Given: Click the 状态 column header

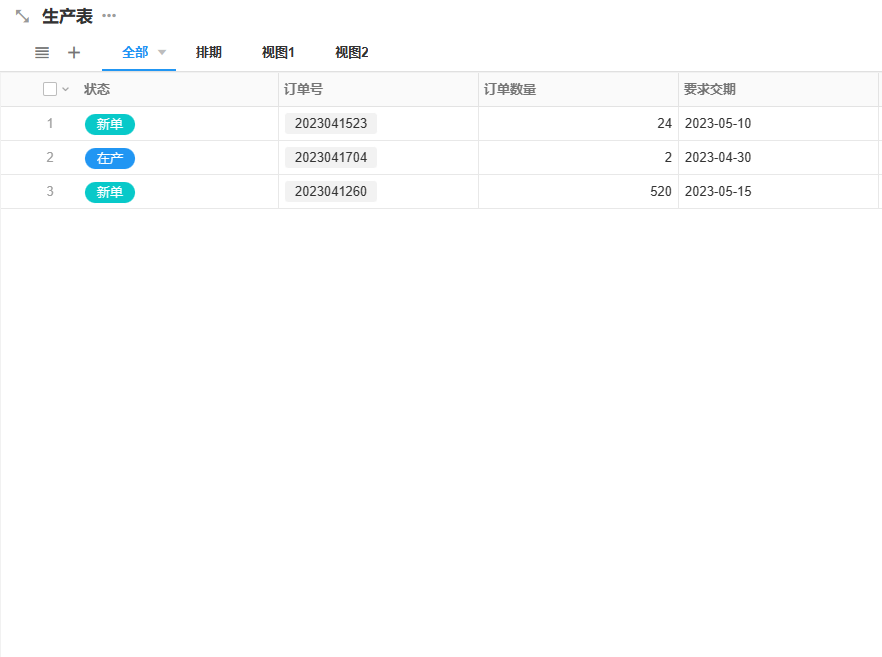Looking at the screenshot, I should [x=97, y=89].
